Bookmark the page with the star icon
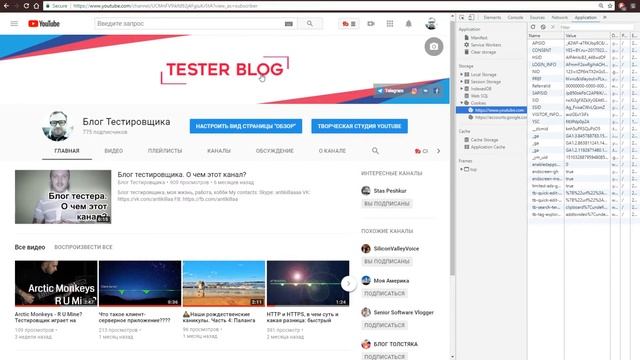 click(610, 6)
